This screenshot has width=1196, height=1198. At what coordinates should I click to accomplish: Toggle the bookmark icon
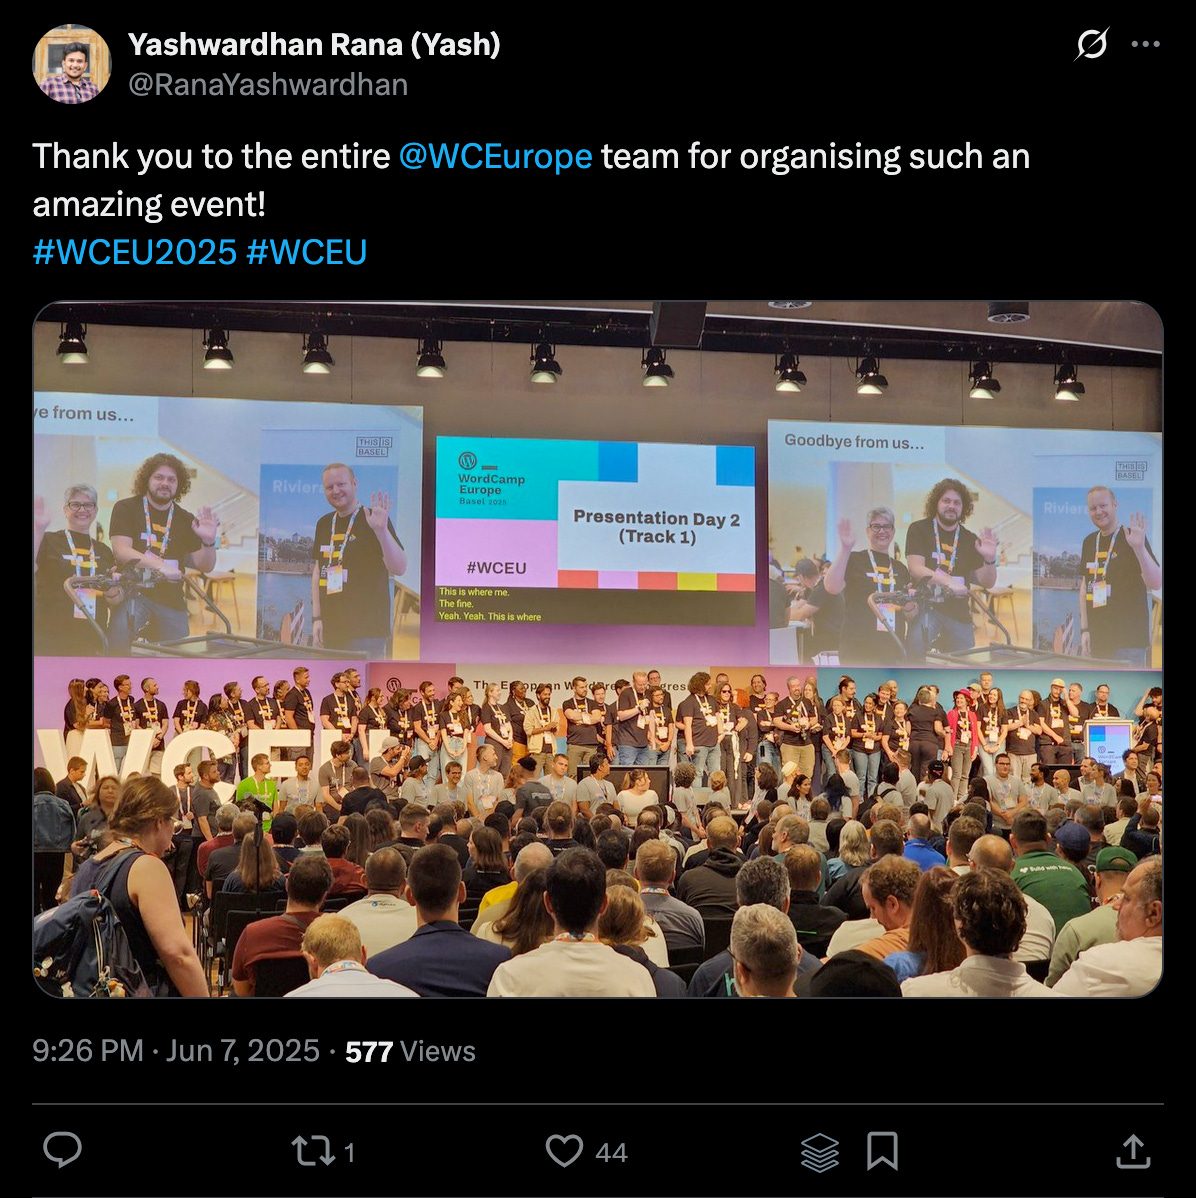coord(882,1151)
